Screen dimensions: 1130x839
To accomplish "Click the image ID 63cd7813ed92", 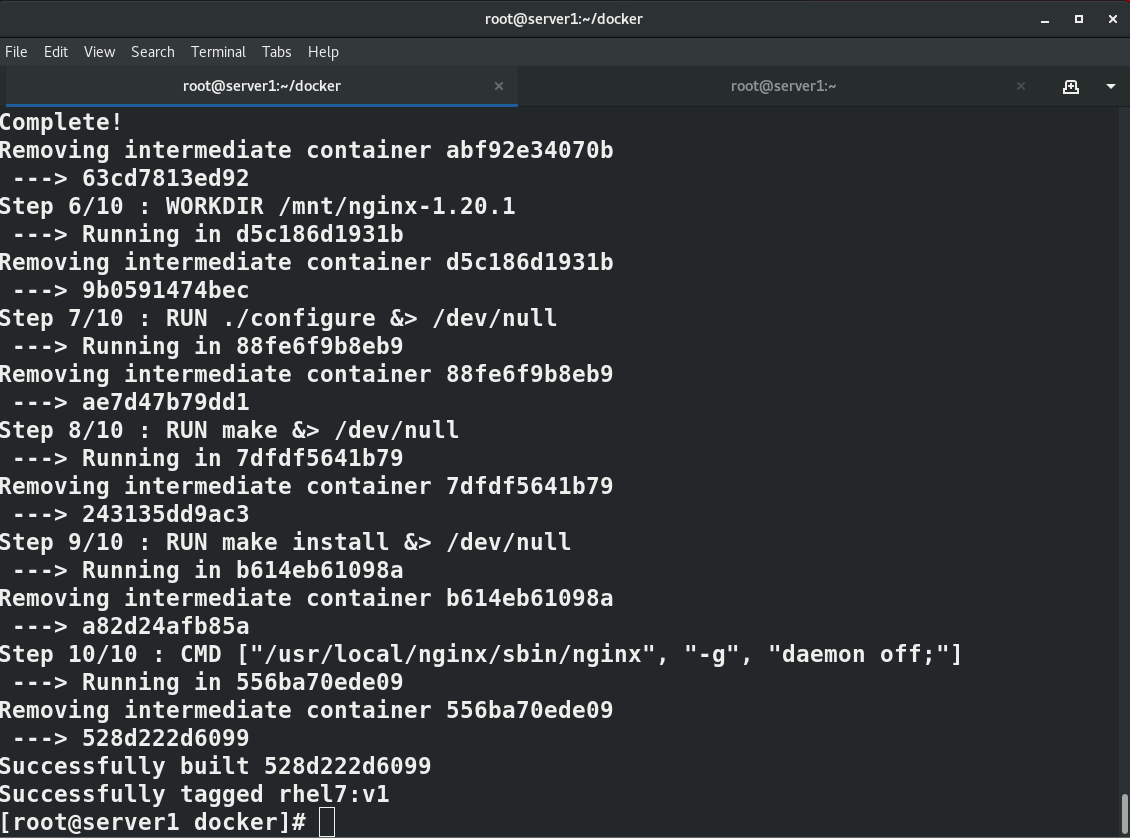I will tap(166, 178).
